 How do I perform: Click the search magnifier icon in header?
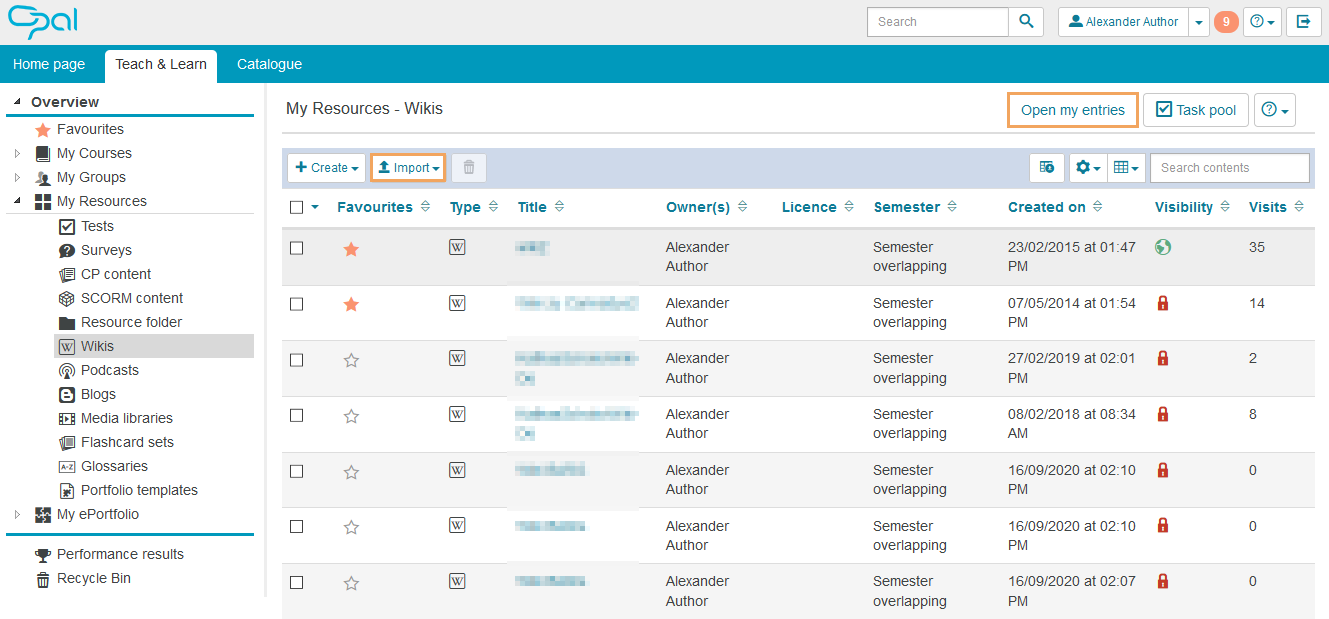[1026, 22]
